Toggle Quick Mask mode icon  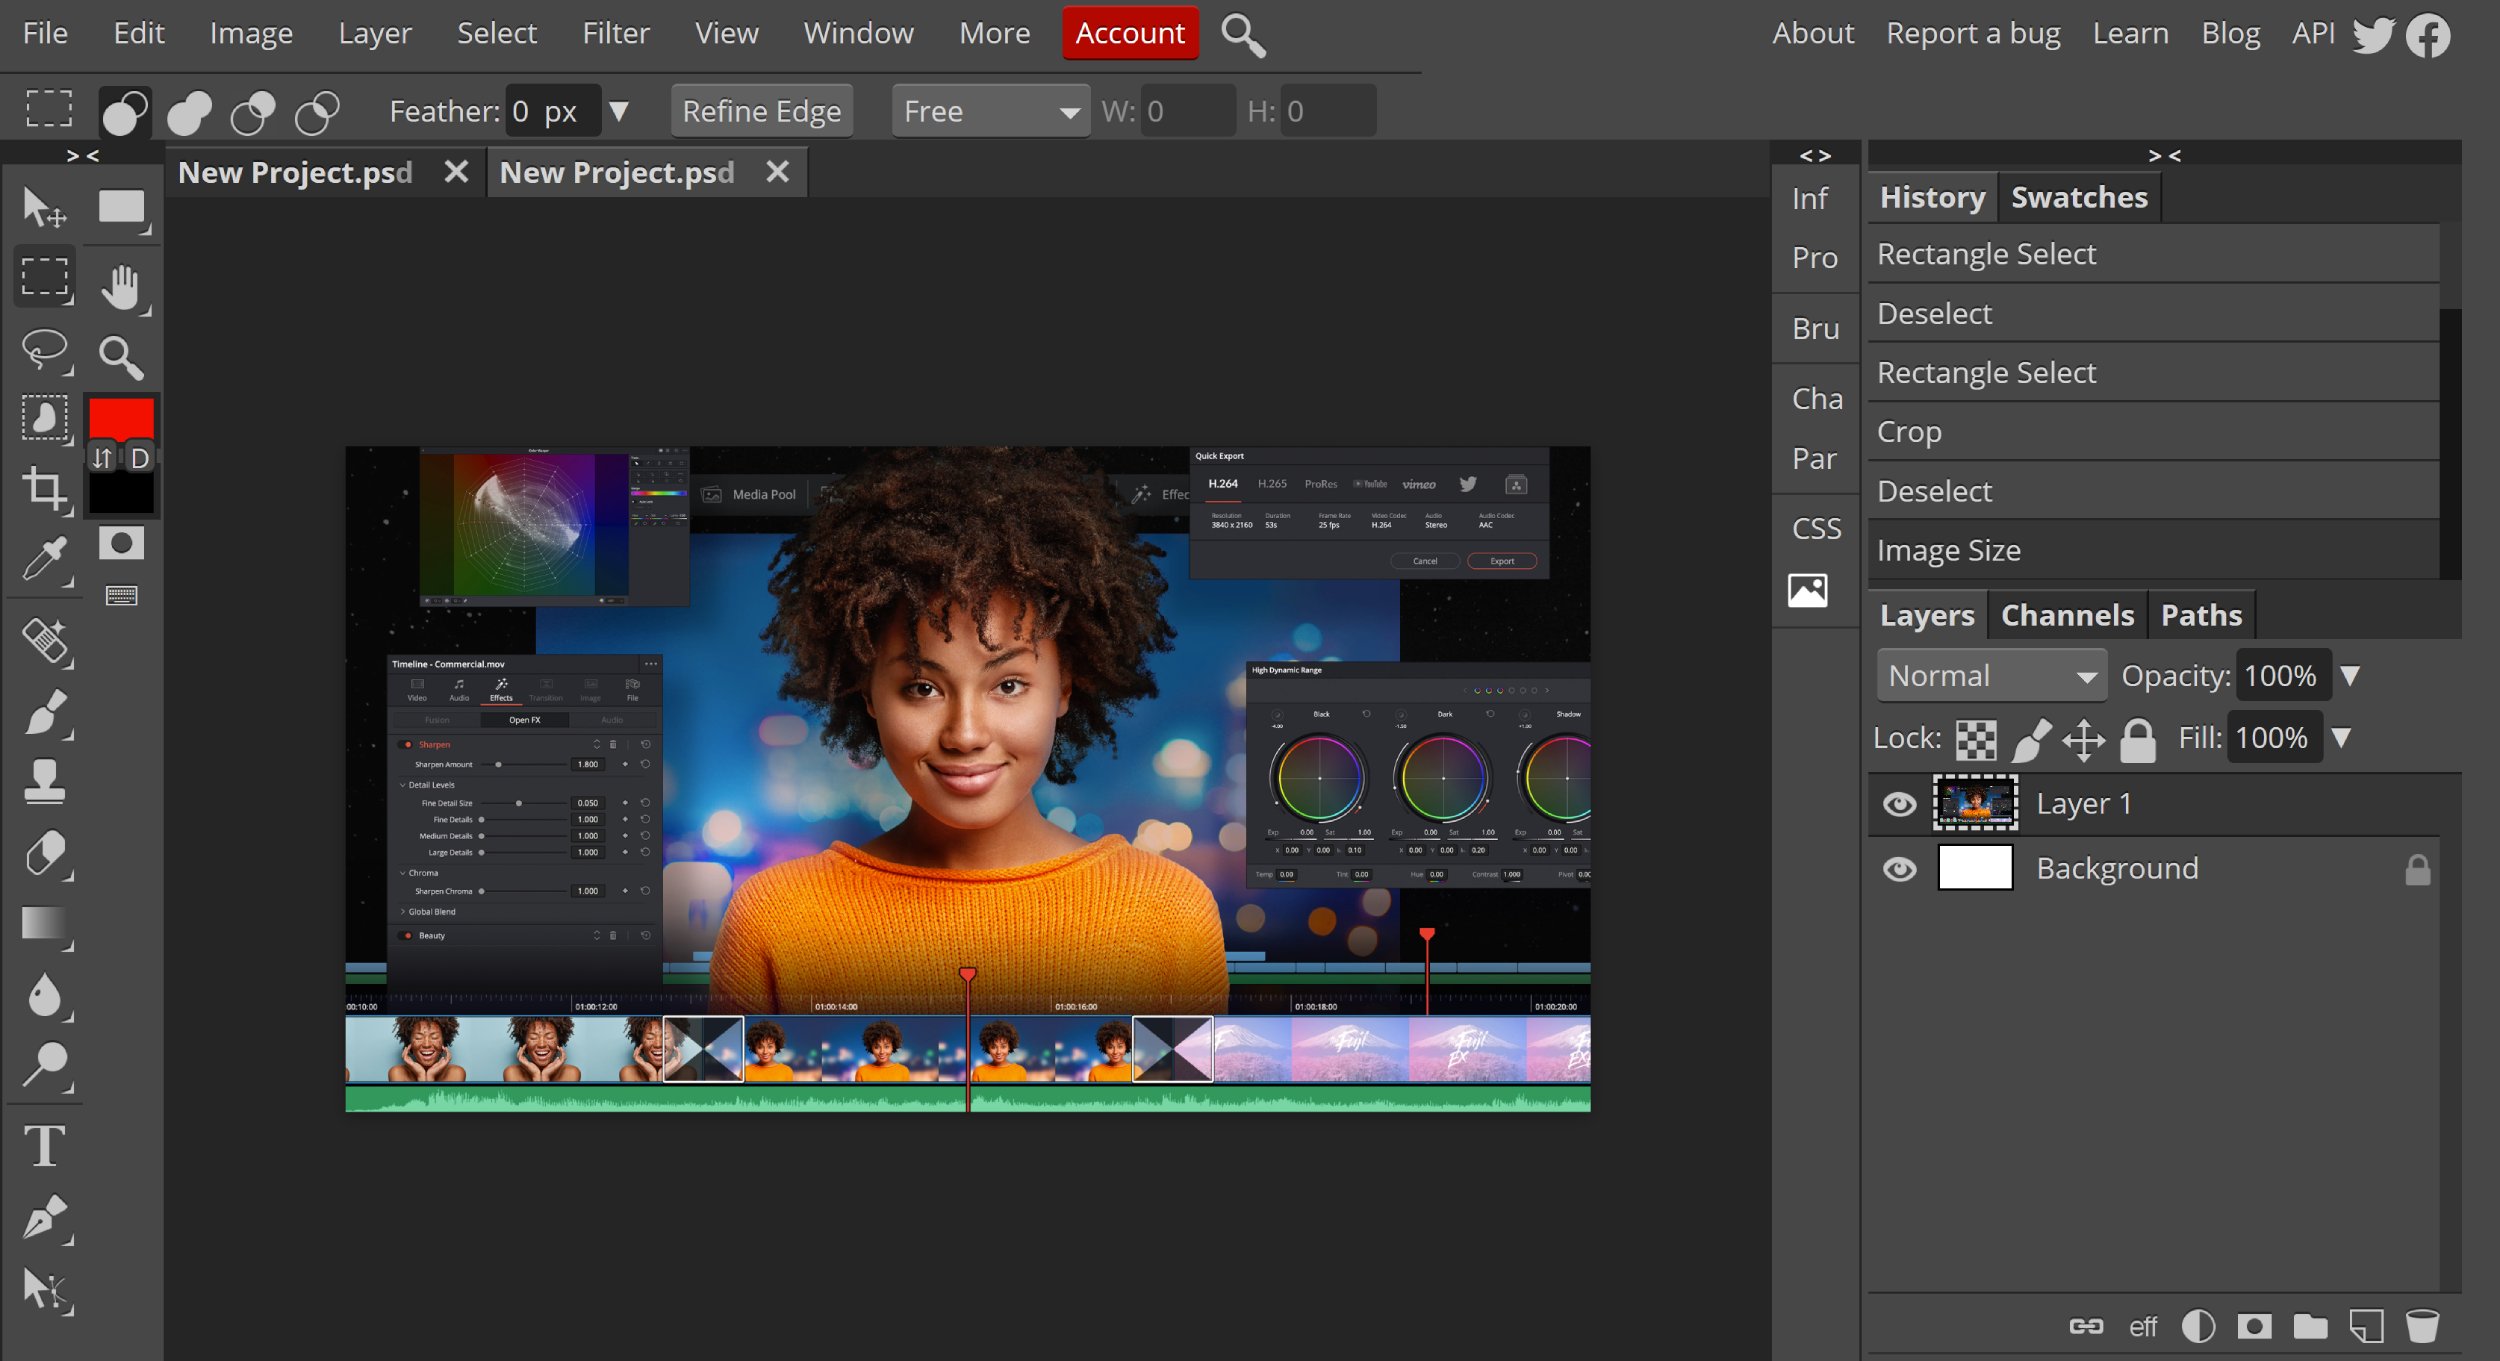click(x=122, y=543)
